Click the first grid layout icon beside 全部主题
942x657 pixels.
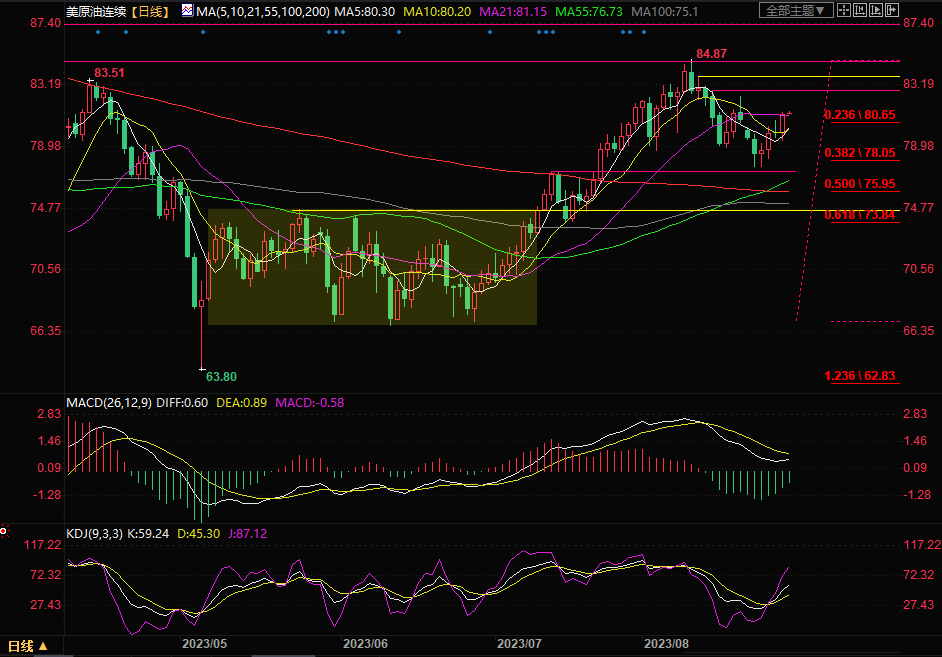pyautogui.click(x=846, y=11)
